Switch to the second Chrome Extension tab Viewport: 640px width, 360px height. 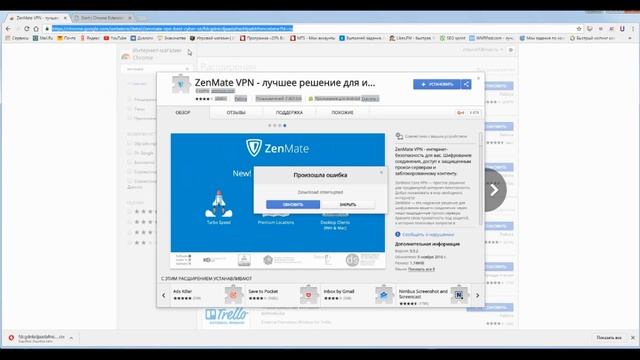pos(101,18)
